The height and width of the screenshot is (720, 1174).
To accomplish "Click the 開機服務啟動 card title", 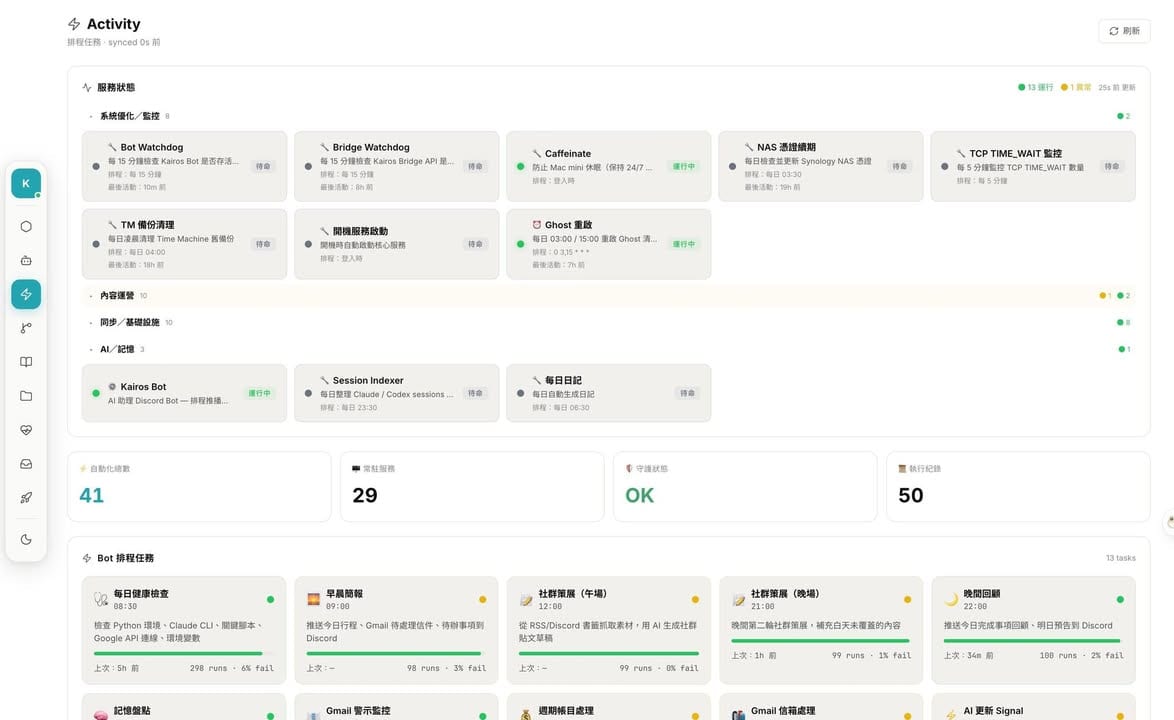I will [x=360, y=231].
